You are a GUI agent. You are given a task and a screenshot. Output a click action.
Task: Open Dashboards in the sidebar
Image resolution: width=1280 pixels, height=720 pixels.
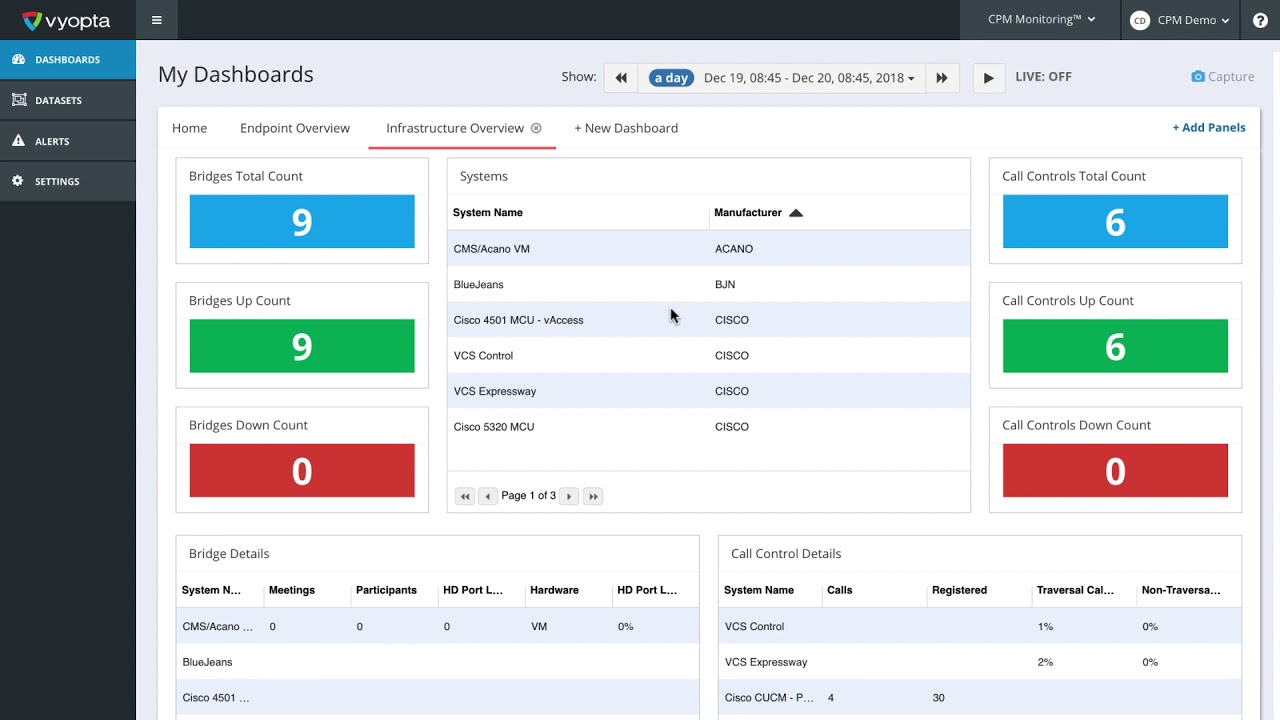[68, 60]
